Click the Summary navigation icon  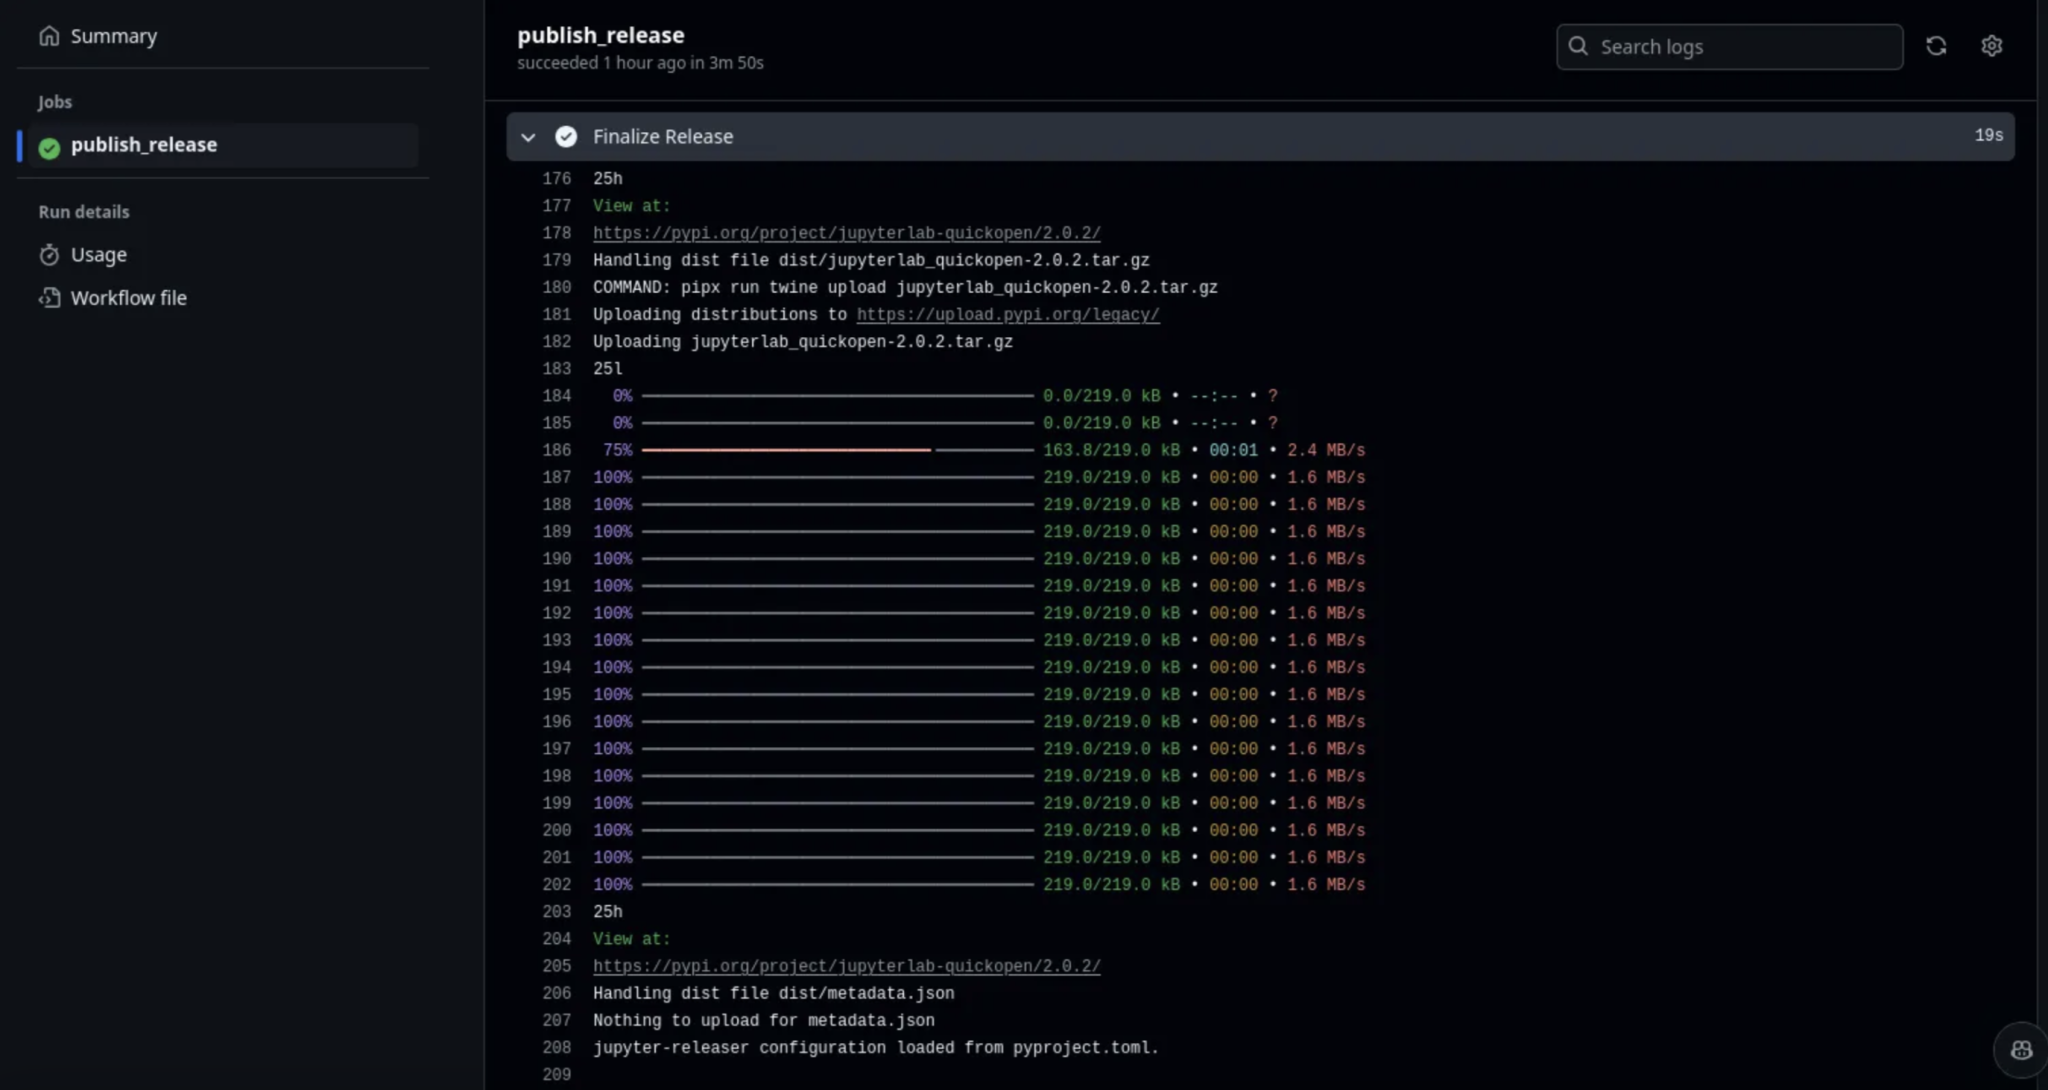coord(49,35)
